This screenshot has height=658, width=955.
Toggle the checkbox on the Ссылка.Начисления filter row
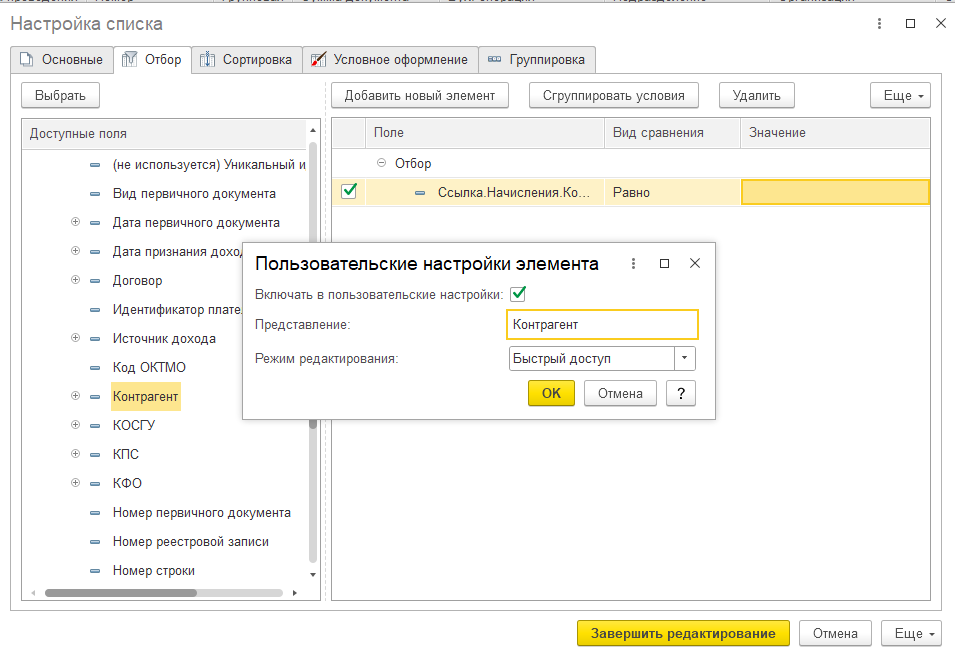[349, 192]
